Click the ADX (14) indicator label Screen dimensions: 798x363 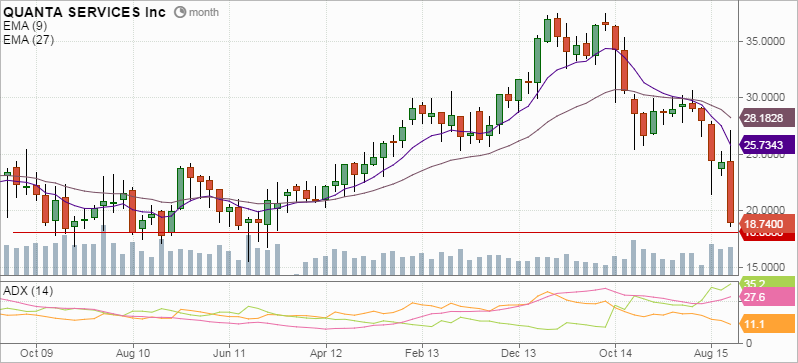coord(27,292)
